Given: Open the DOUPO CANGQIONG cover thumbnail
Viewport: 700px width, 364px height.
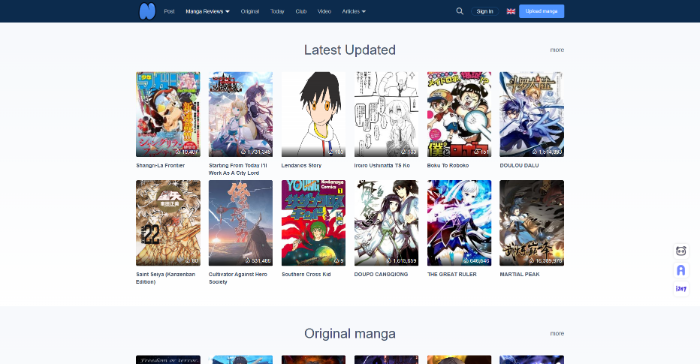Looking at the screenshot, I should (x=386, y=223).
